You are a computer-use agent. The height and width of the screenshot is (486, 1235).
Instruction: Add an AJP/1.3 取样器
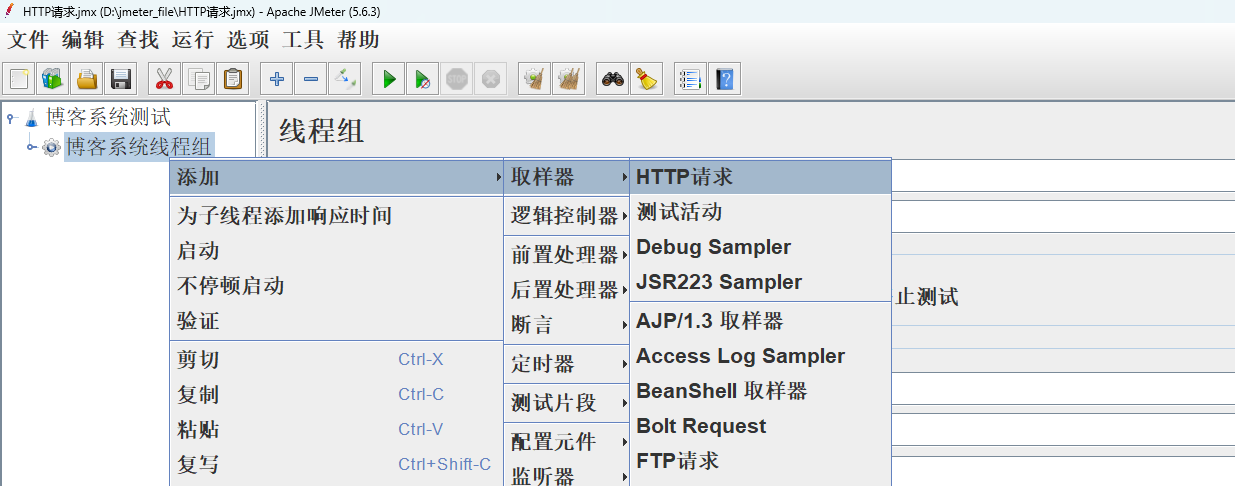pyautogui.click(x=760, y=321)
